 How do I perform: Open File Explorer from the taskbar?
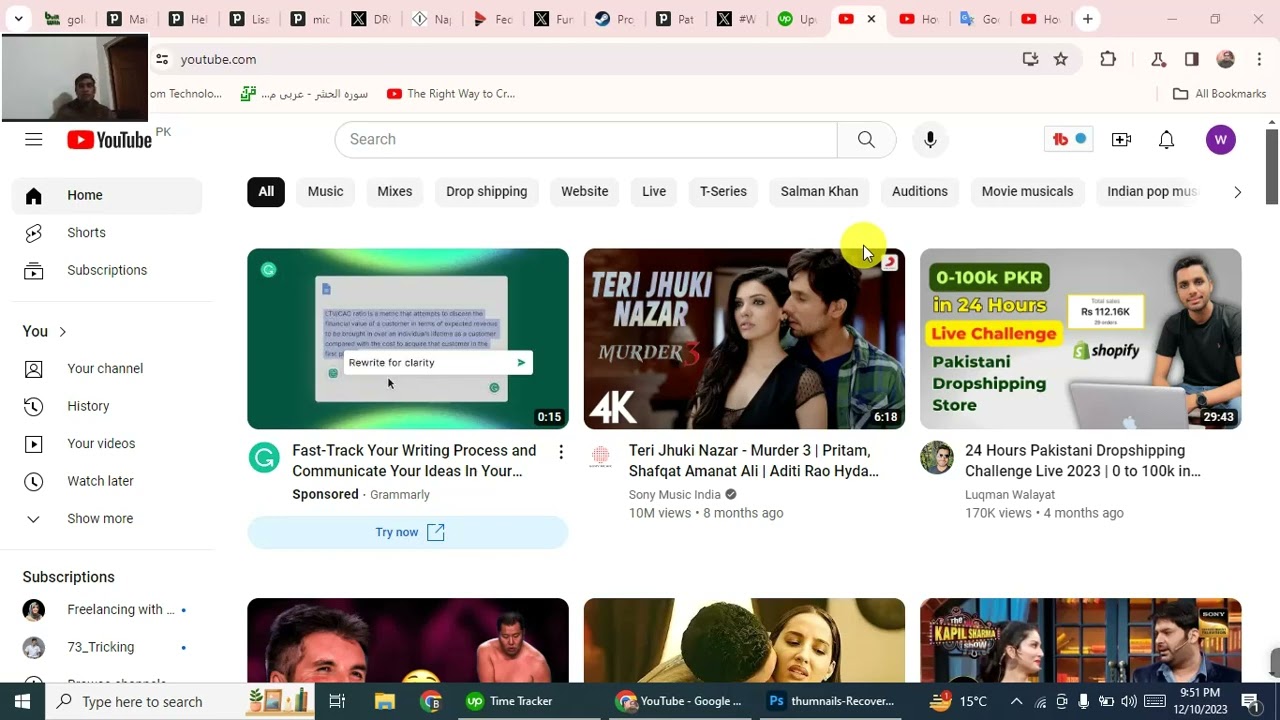(384, 701)
